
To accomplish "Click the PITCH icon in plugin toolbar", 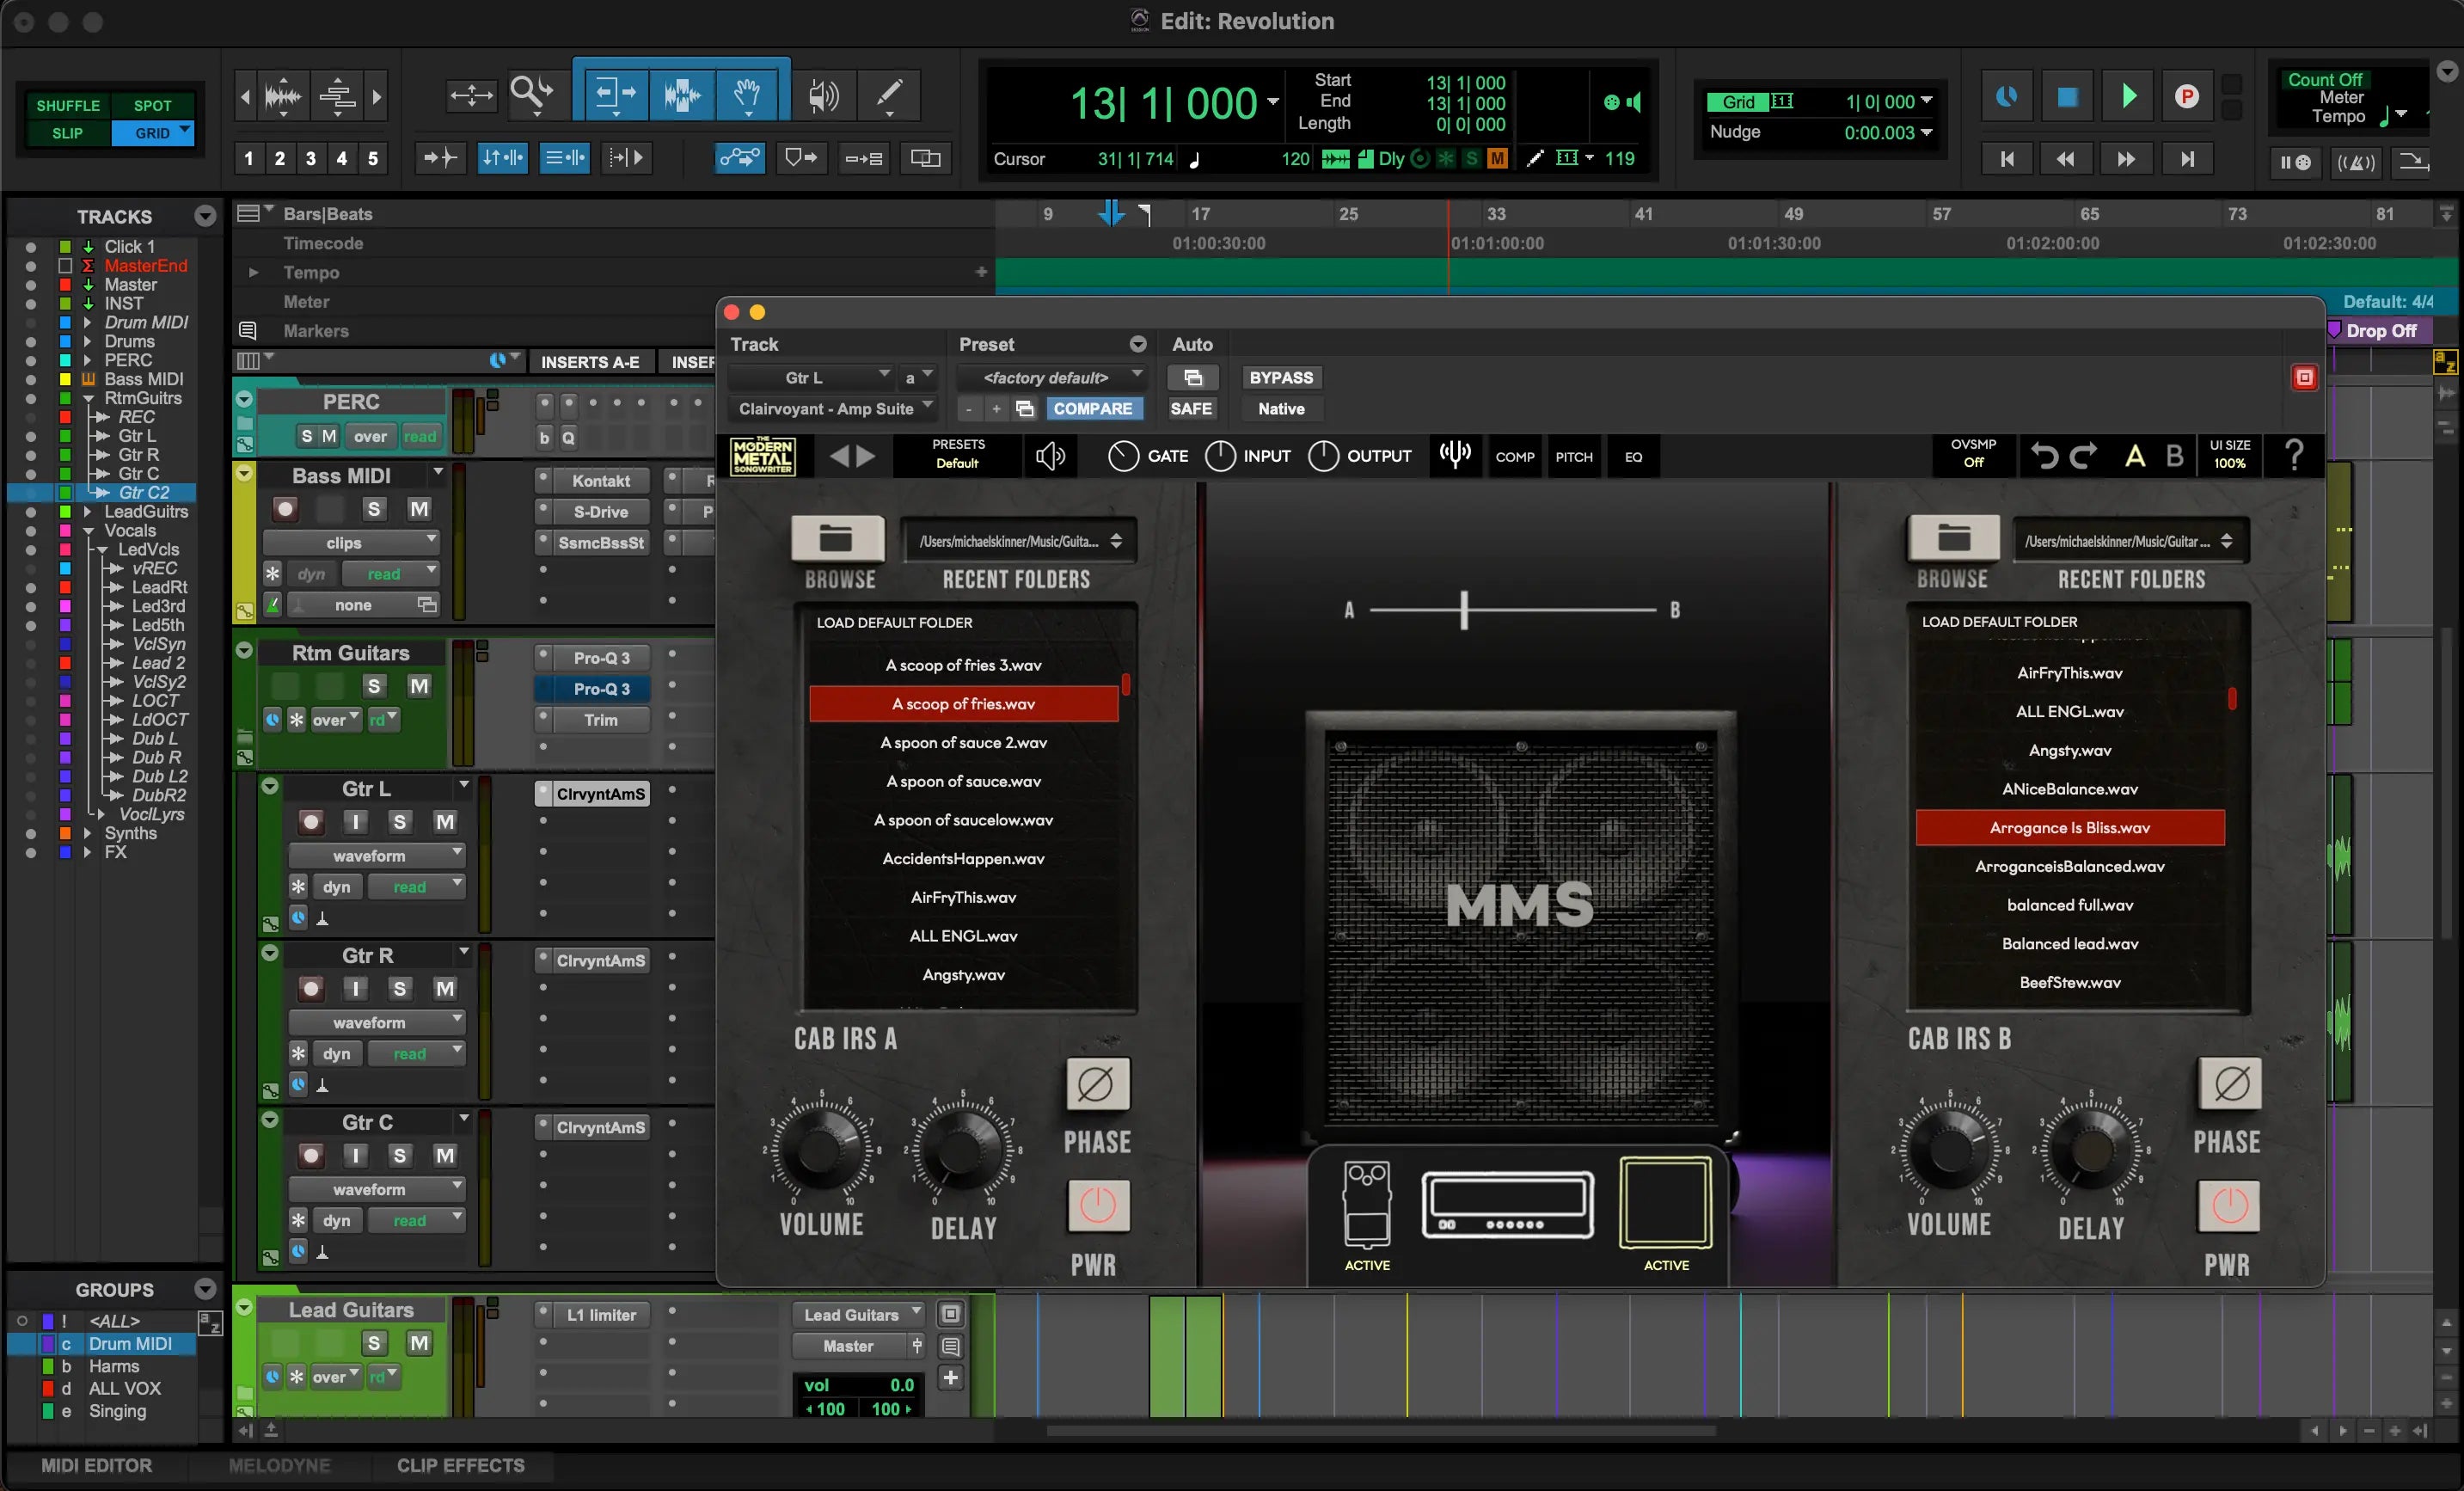I will point(1572,456).
